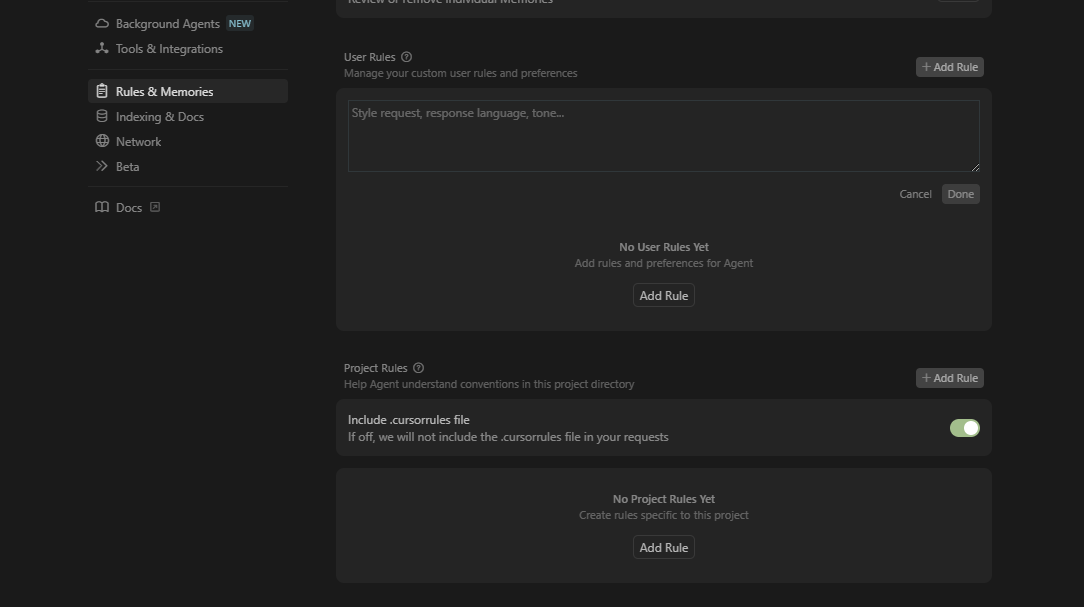Click the external link icon beside Docs

pos(155,208)
